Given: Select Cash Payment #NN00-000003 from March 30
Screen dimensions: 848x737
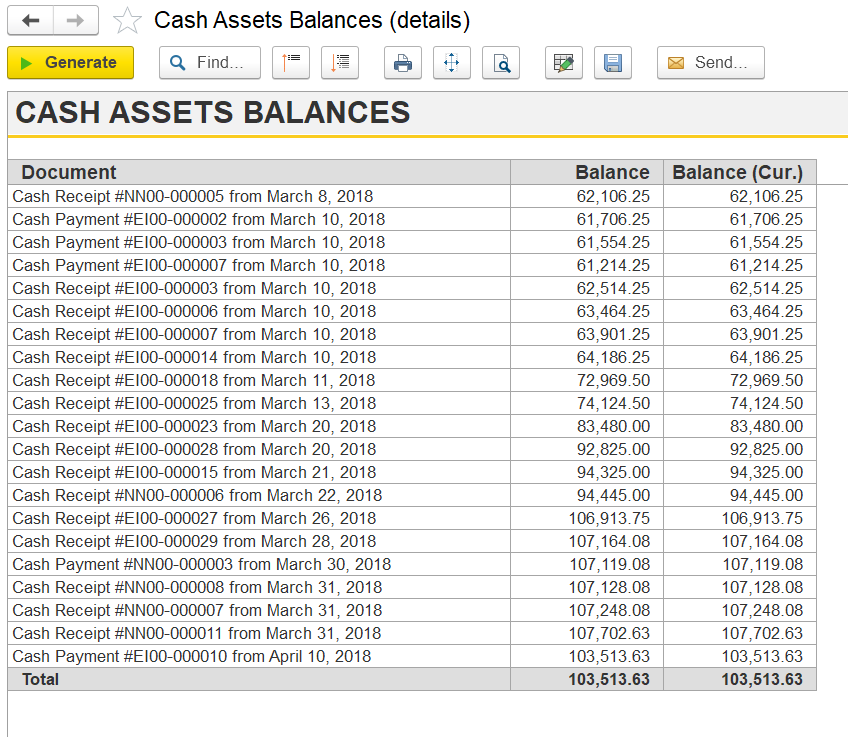Looking at the screenshot, I should tap(201, 564).
